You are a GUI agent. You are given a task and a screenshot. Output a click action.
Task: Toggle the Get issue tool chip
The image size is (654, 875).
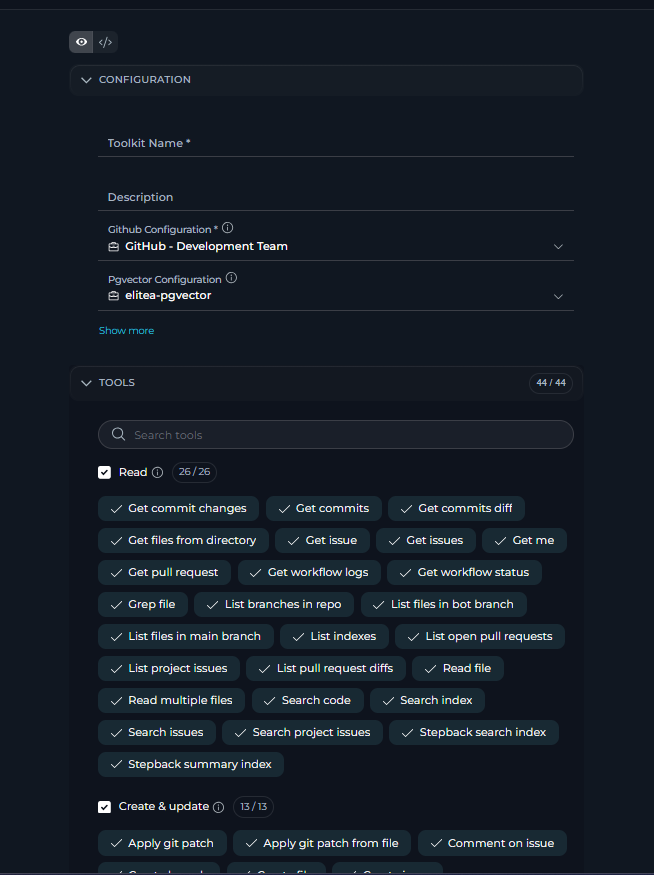[x=323, y=540]
